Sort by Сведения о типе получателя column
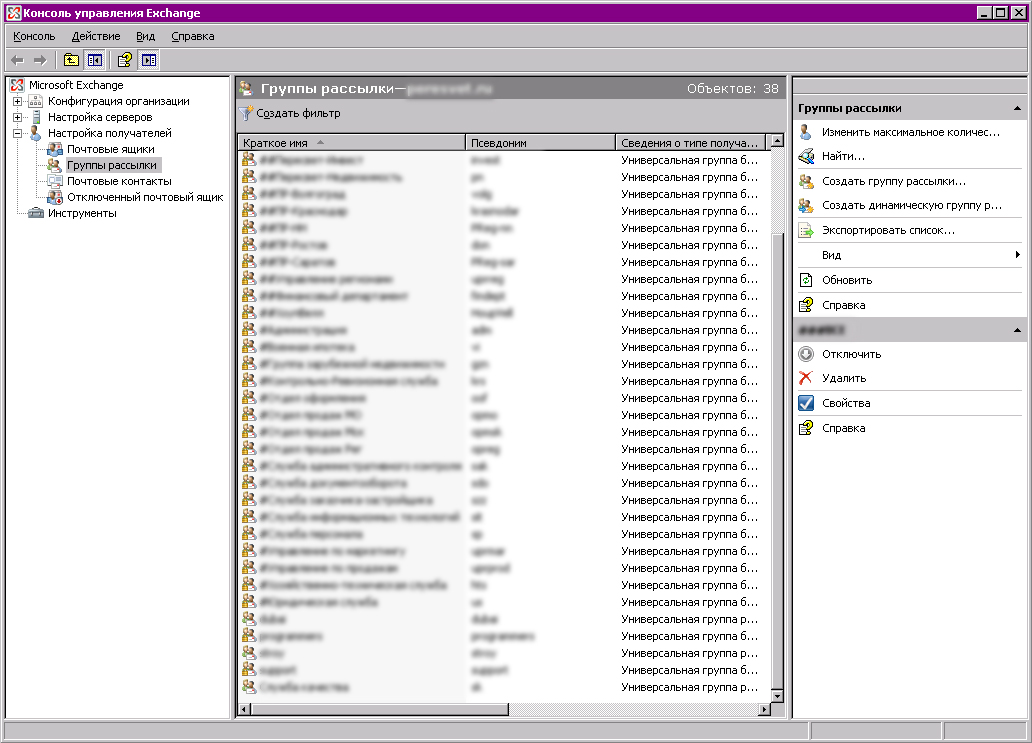The width and height of the screenshot is (1032, 743). point(691,143)
